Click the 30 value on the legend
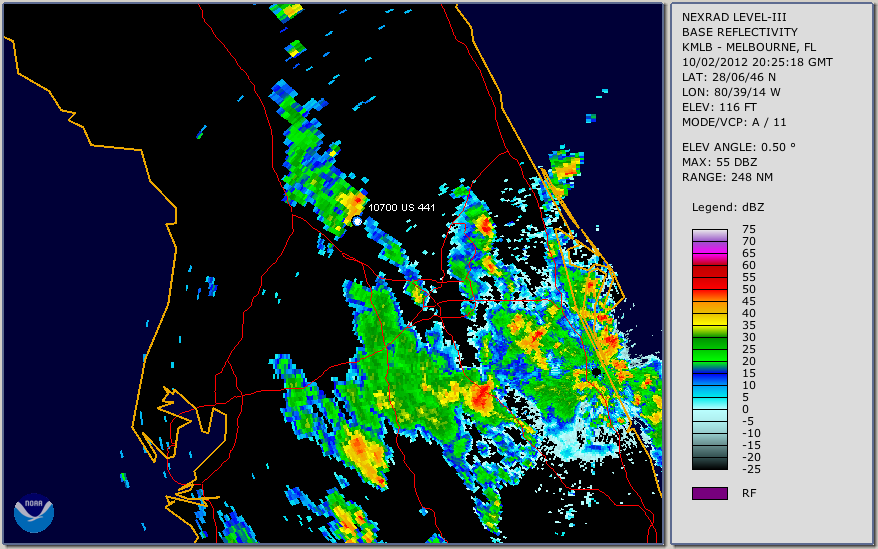Screen dimensions: 878x549 click(x=749, y=337)
